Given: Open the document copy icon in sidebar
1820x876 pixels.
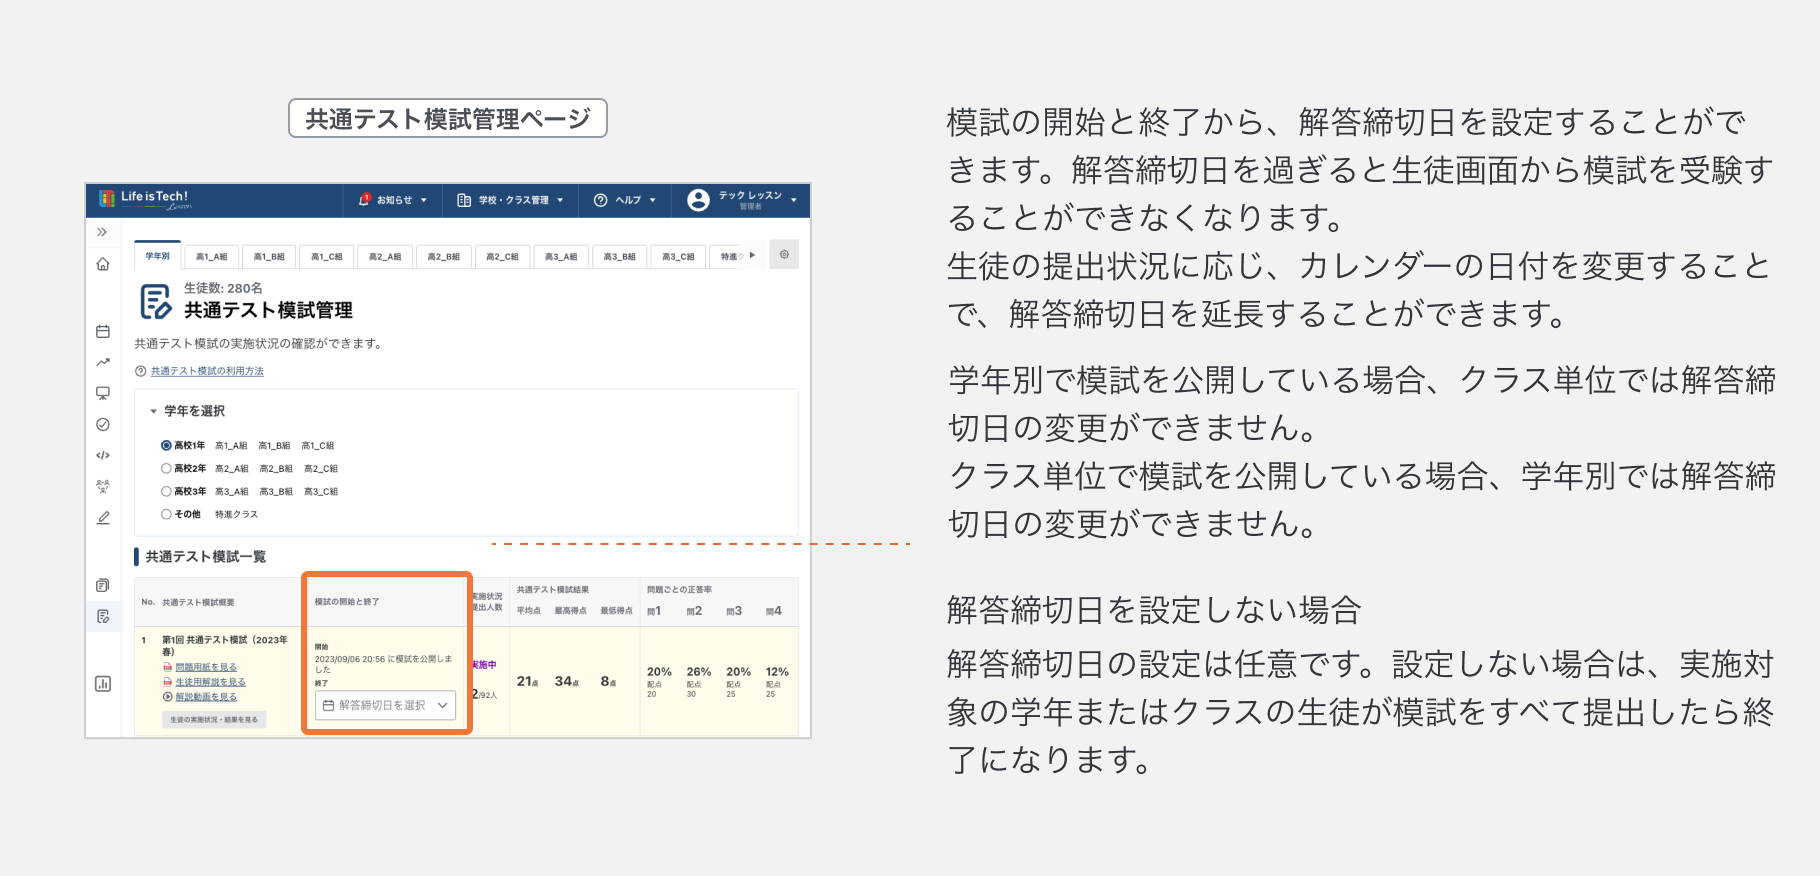Looking at the screenshot, I should point(102,585).
